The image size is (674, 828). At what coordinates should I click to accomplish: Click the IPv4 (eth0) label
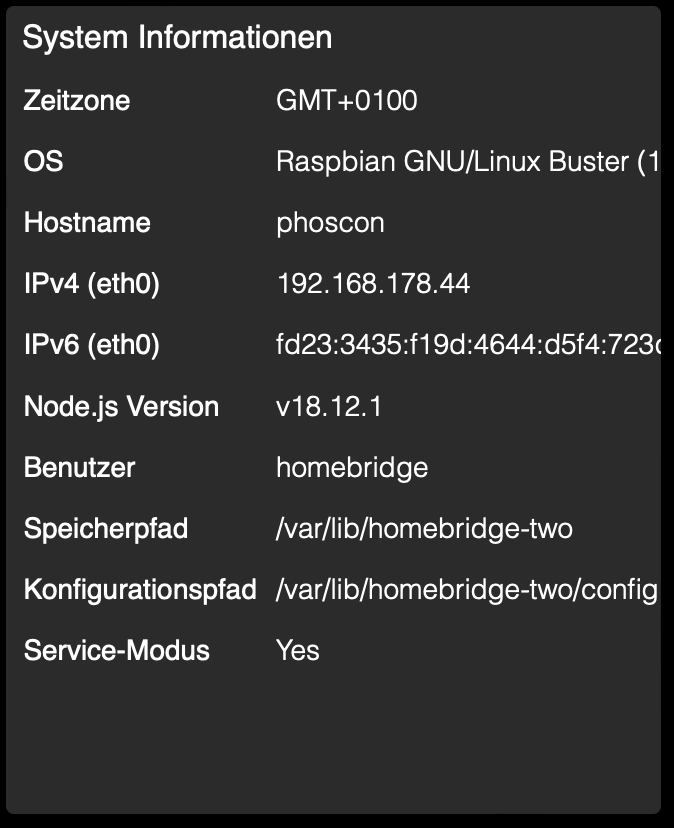coord(91,284)
